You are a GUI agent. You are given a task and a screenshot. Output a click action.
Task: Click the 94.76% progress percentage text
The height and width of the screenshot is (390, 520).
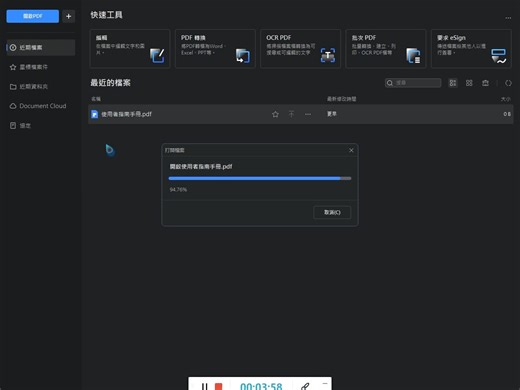pyautogui.click(x=178, y=190)
